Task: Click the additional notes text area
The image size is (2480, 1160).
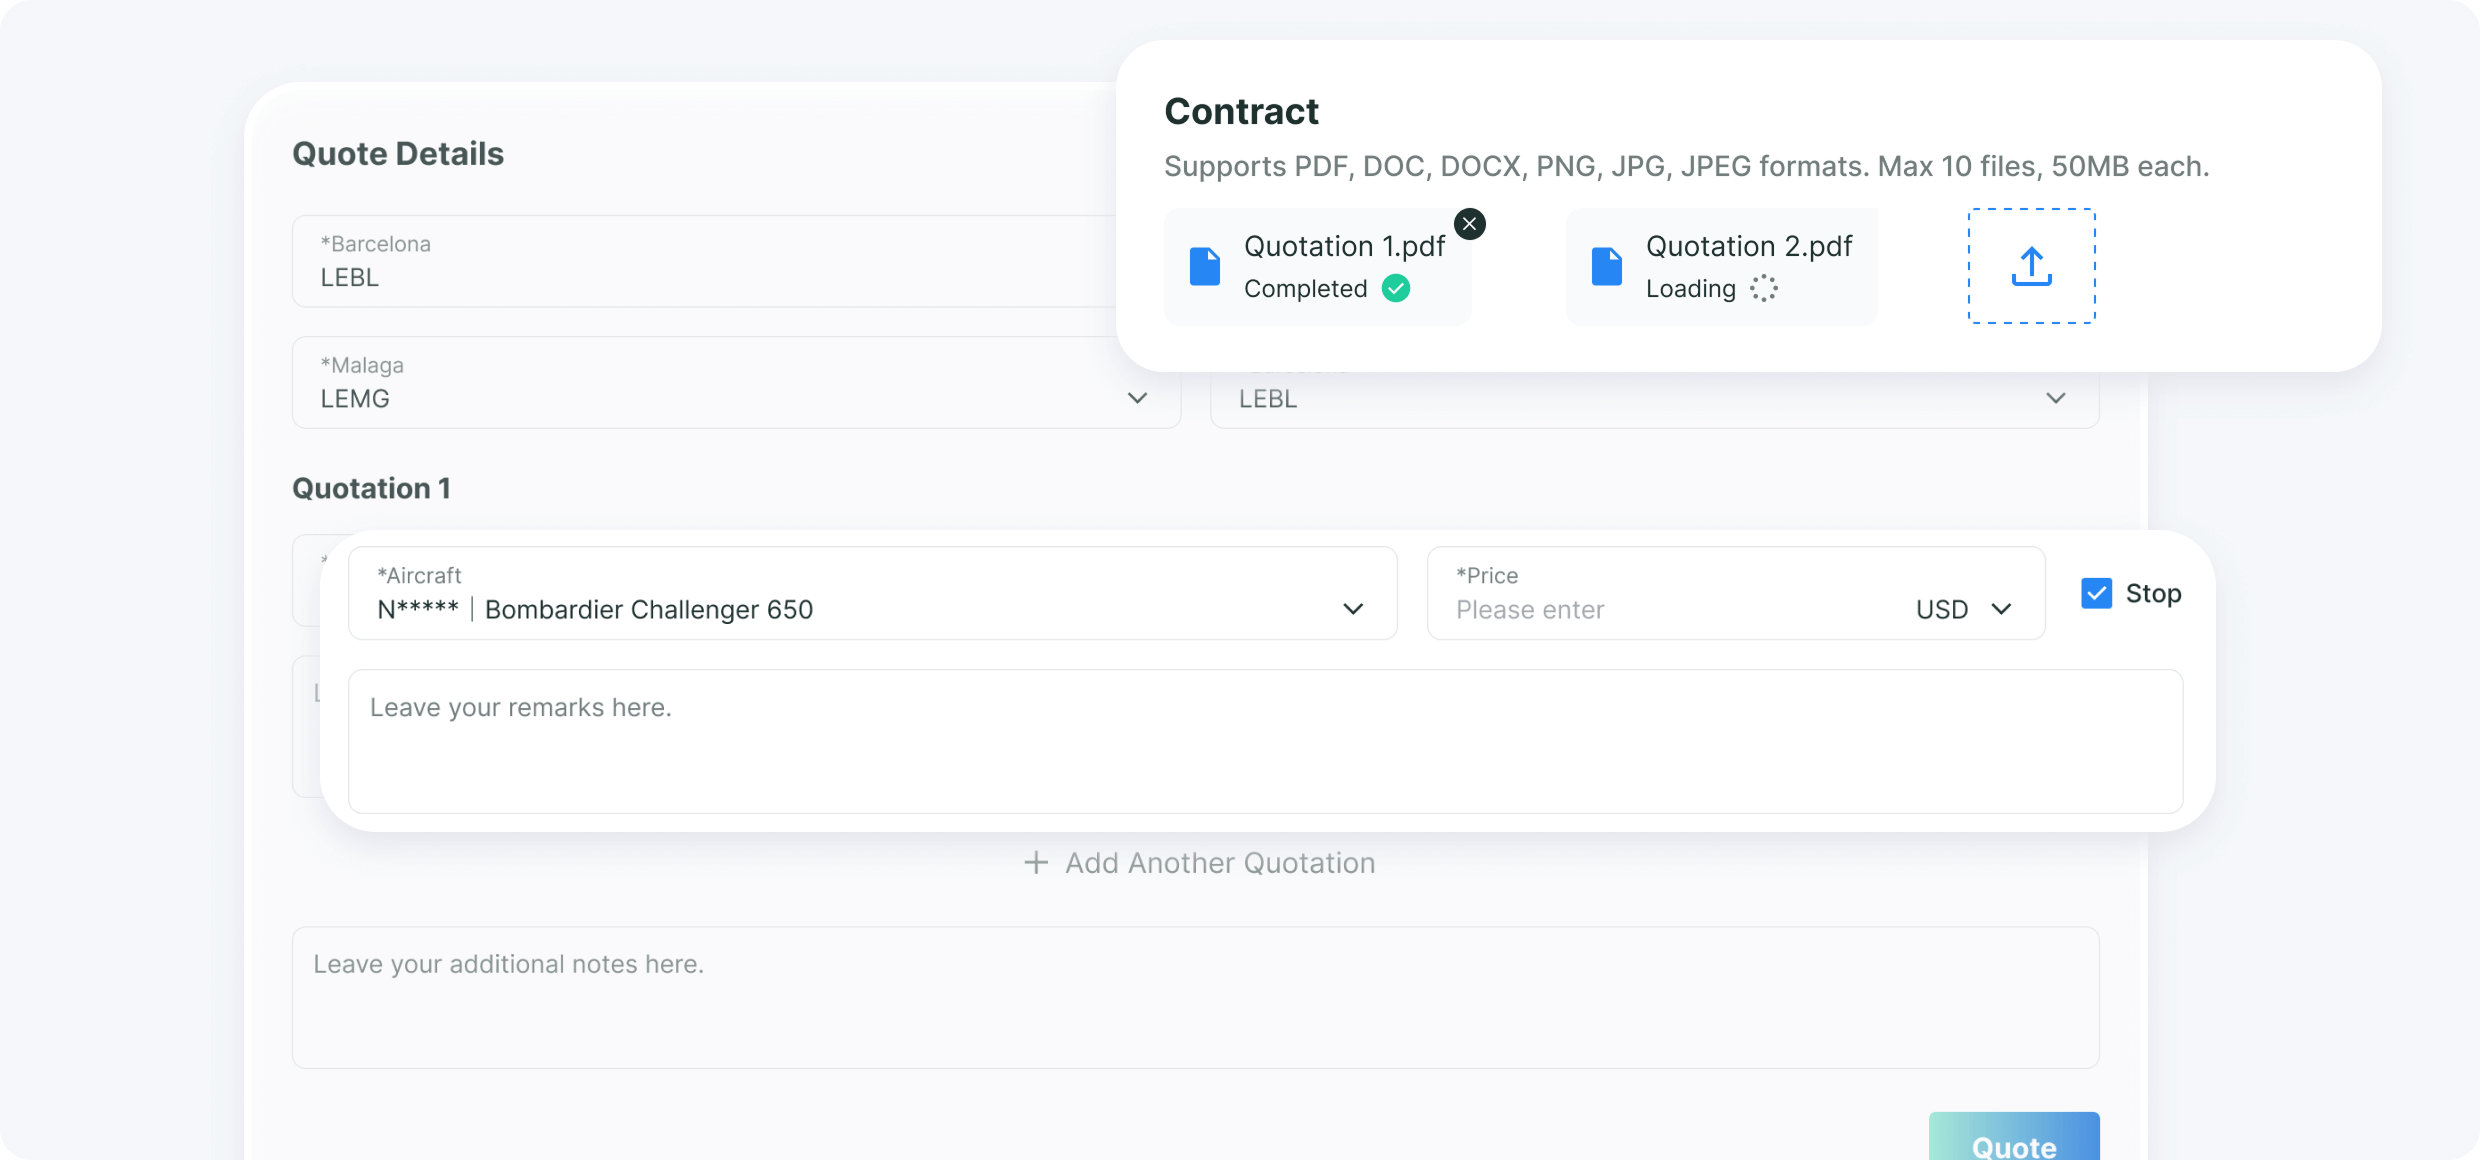Action: pyautogui.click(x=1195, y=997)
